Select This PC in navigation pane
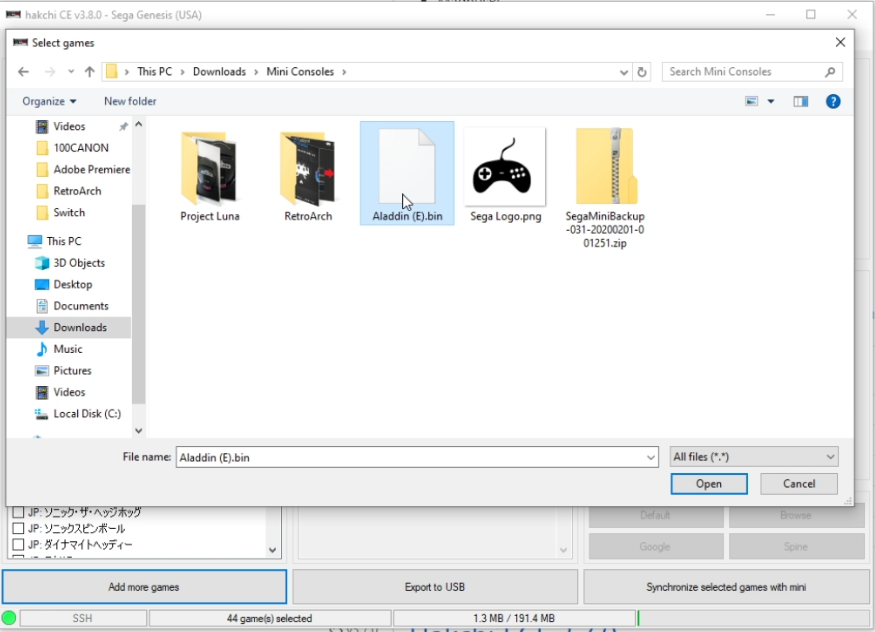 (x=64, y=241)
